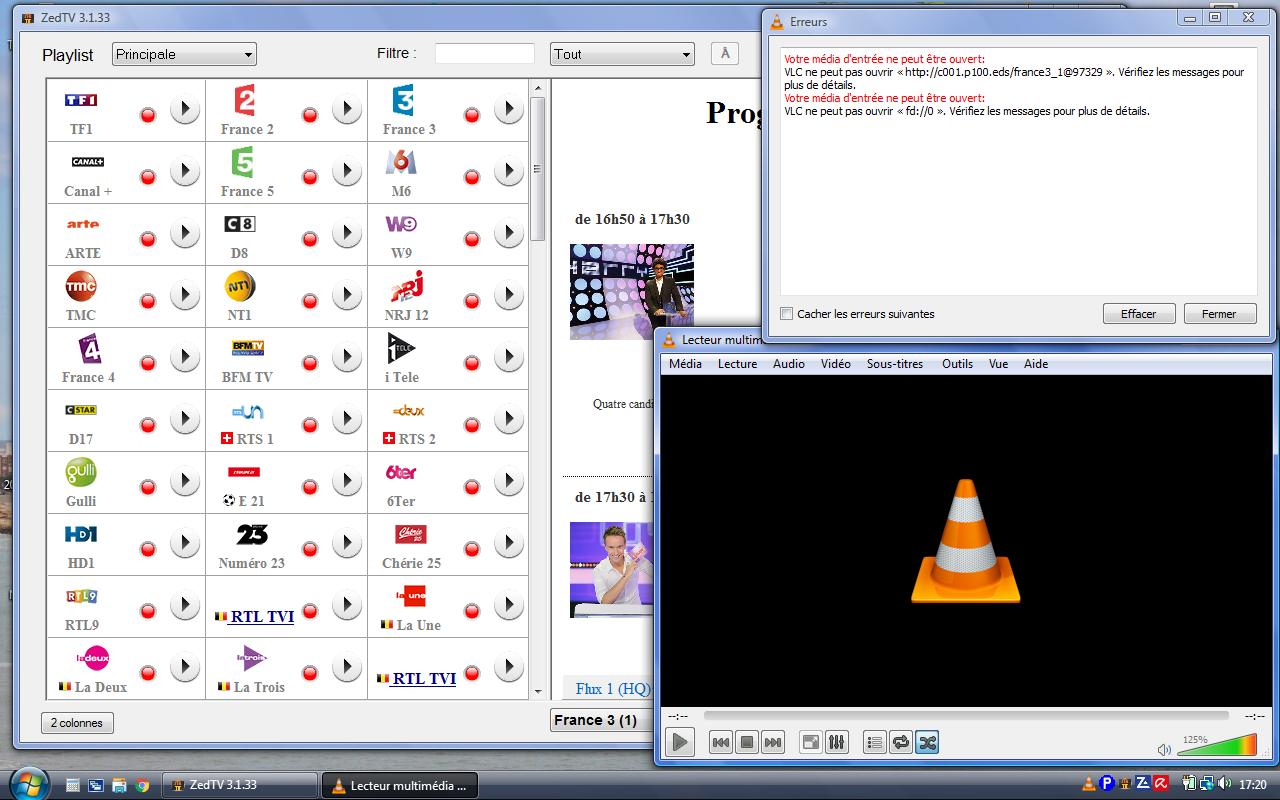Toggle VLC fullscreen mode button

[811, 742]
